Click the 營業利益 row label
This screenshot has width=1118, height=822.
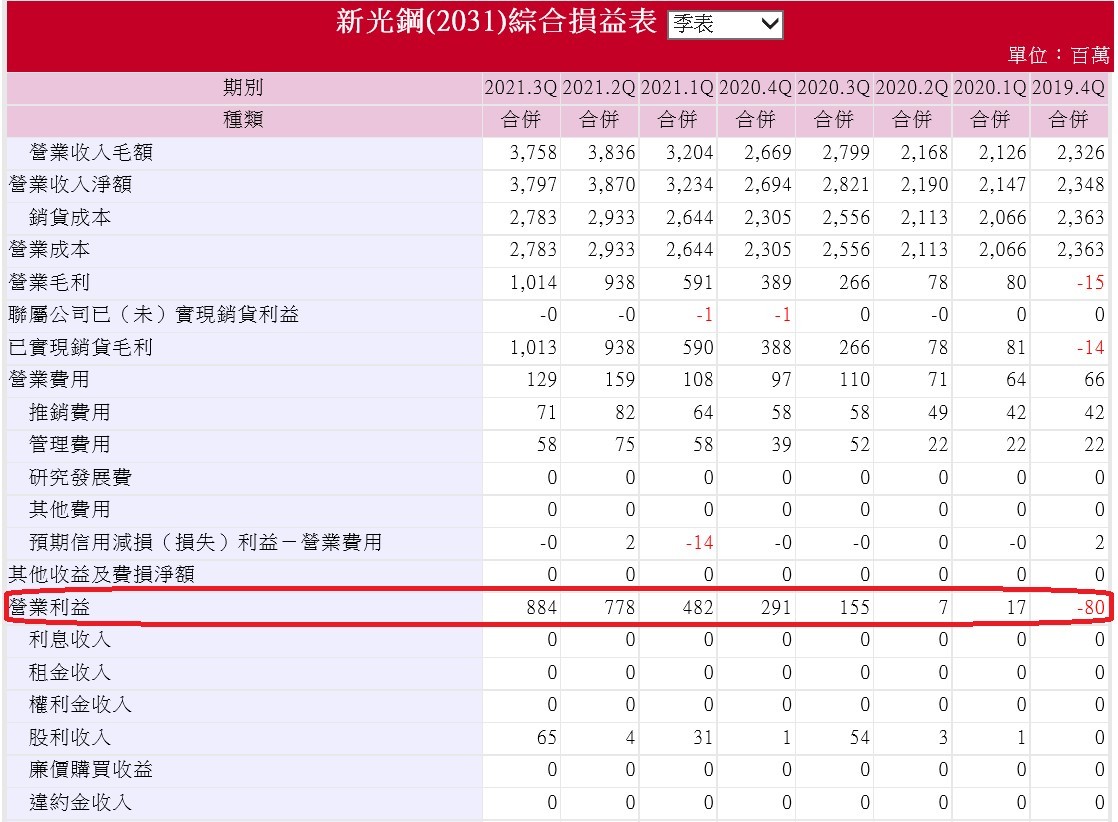tap(49, 607)
